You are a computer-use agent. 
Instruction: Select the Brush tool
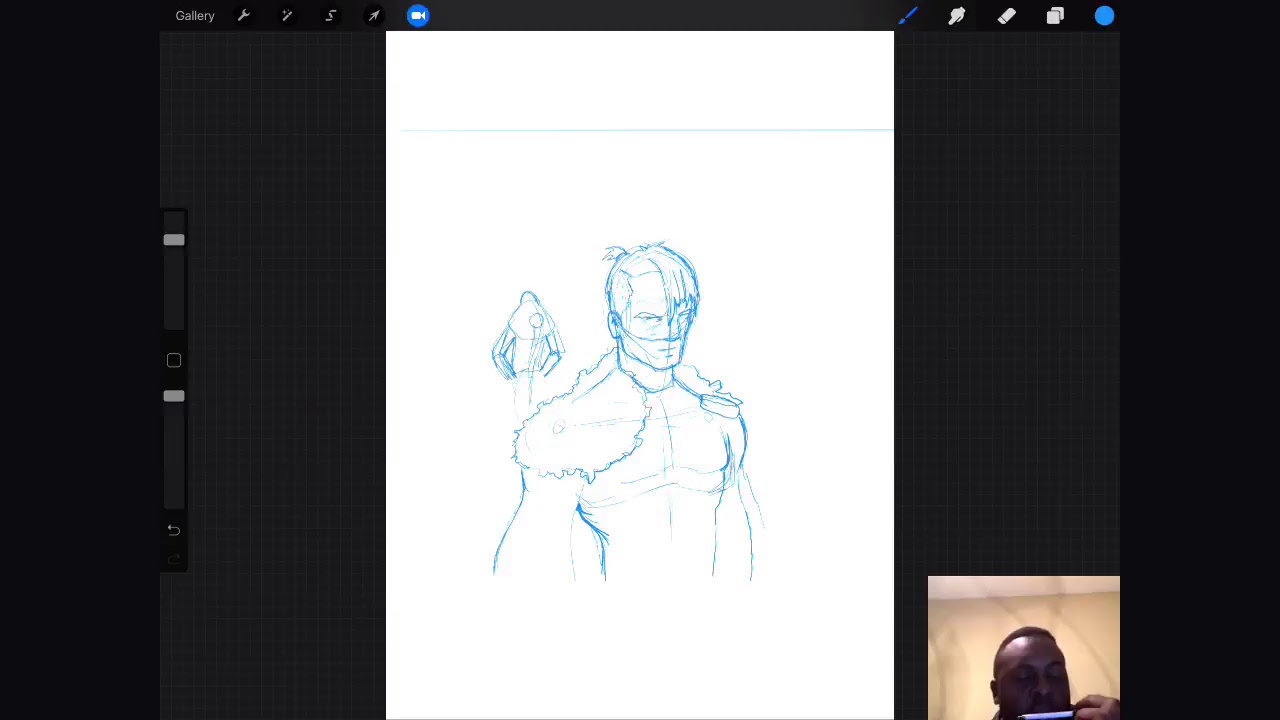pyautogui.click(x=908, y=16)
